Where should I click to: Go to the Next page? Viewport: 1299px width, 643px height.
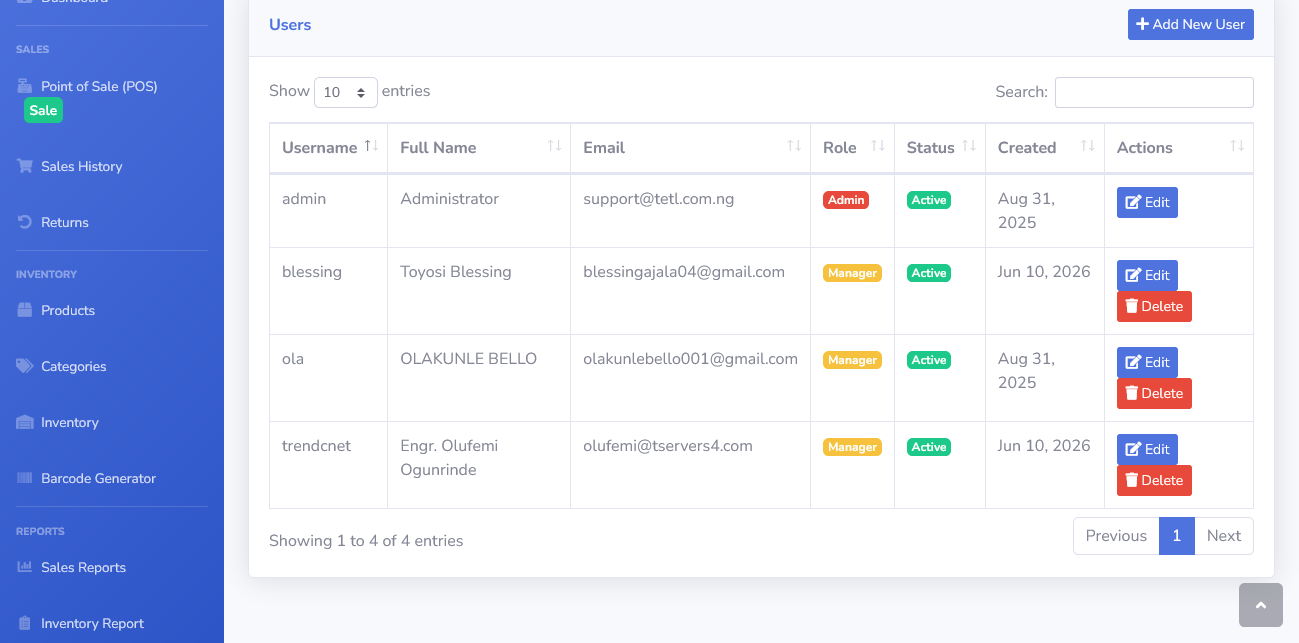point(1224,536)
